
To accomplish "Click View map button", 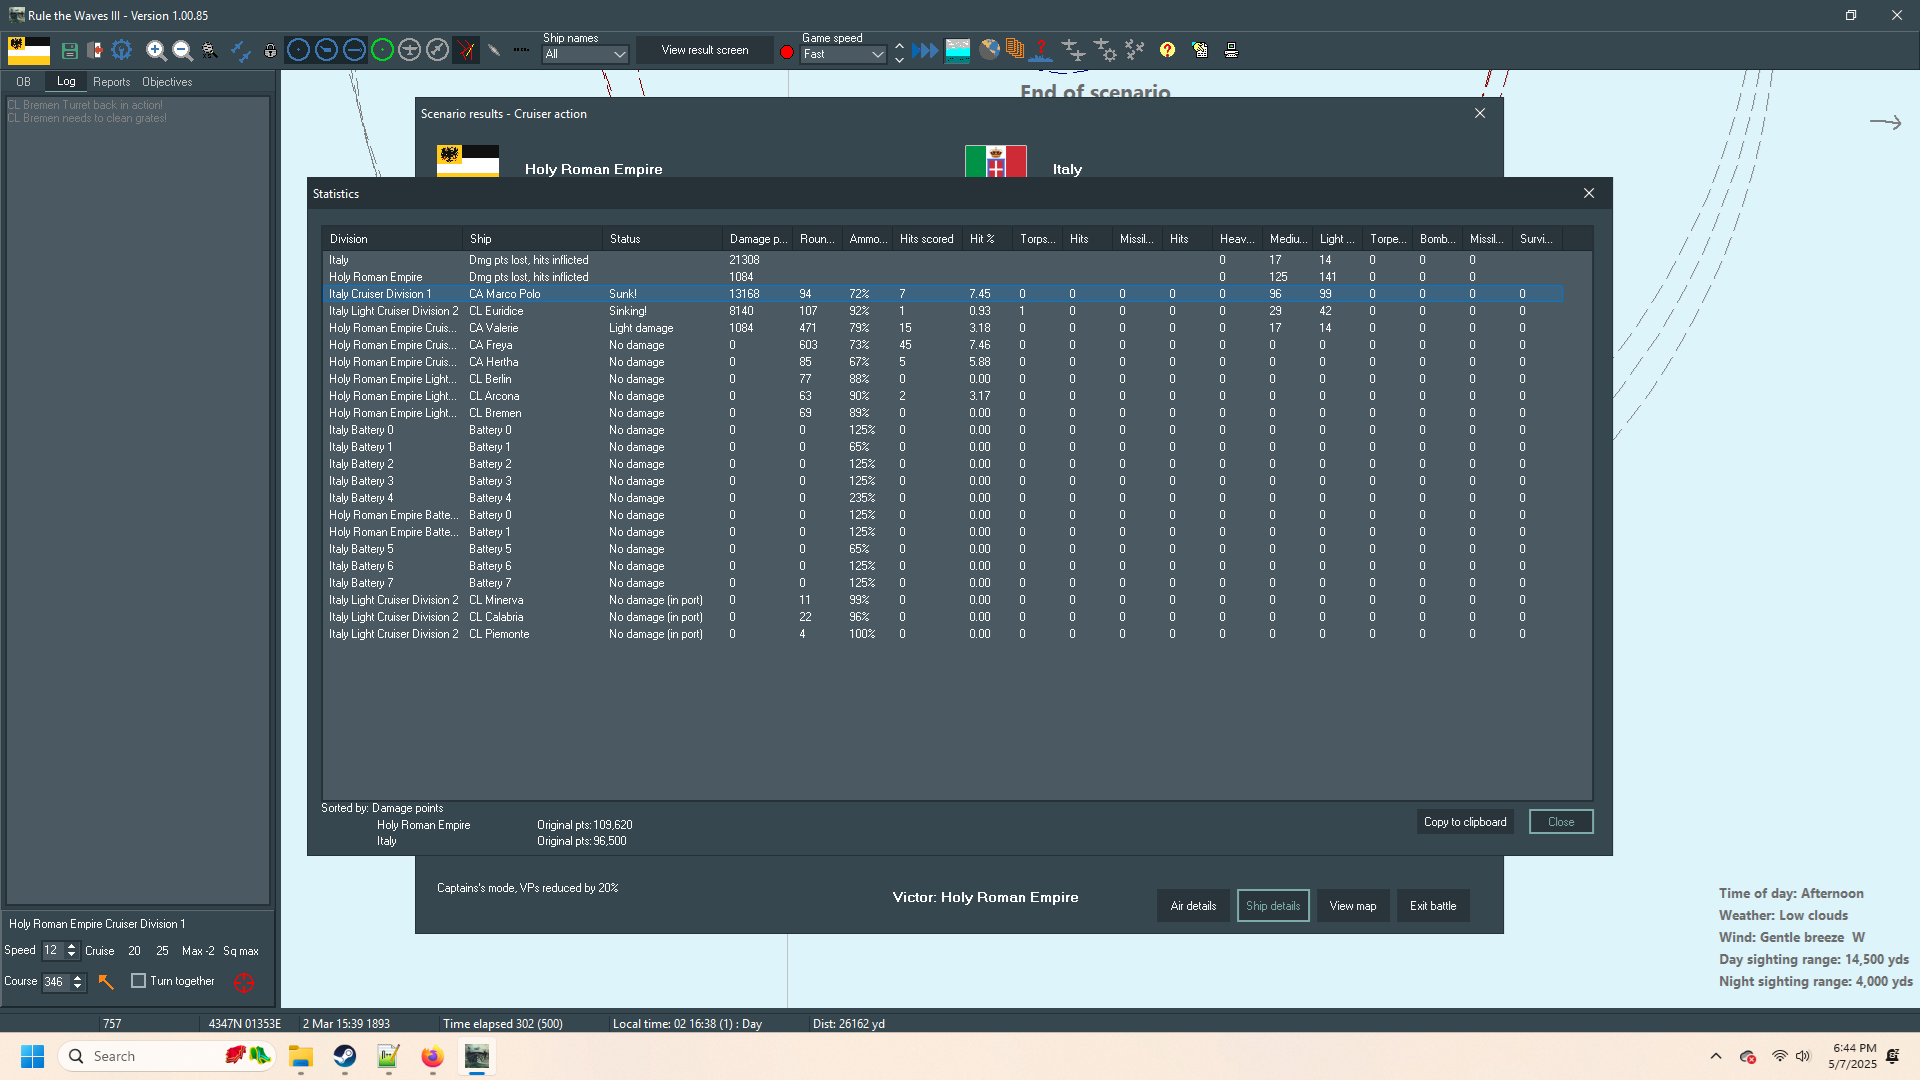I will [1353, 906].
